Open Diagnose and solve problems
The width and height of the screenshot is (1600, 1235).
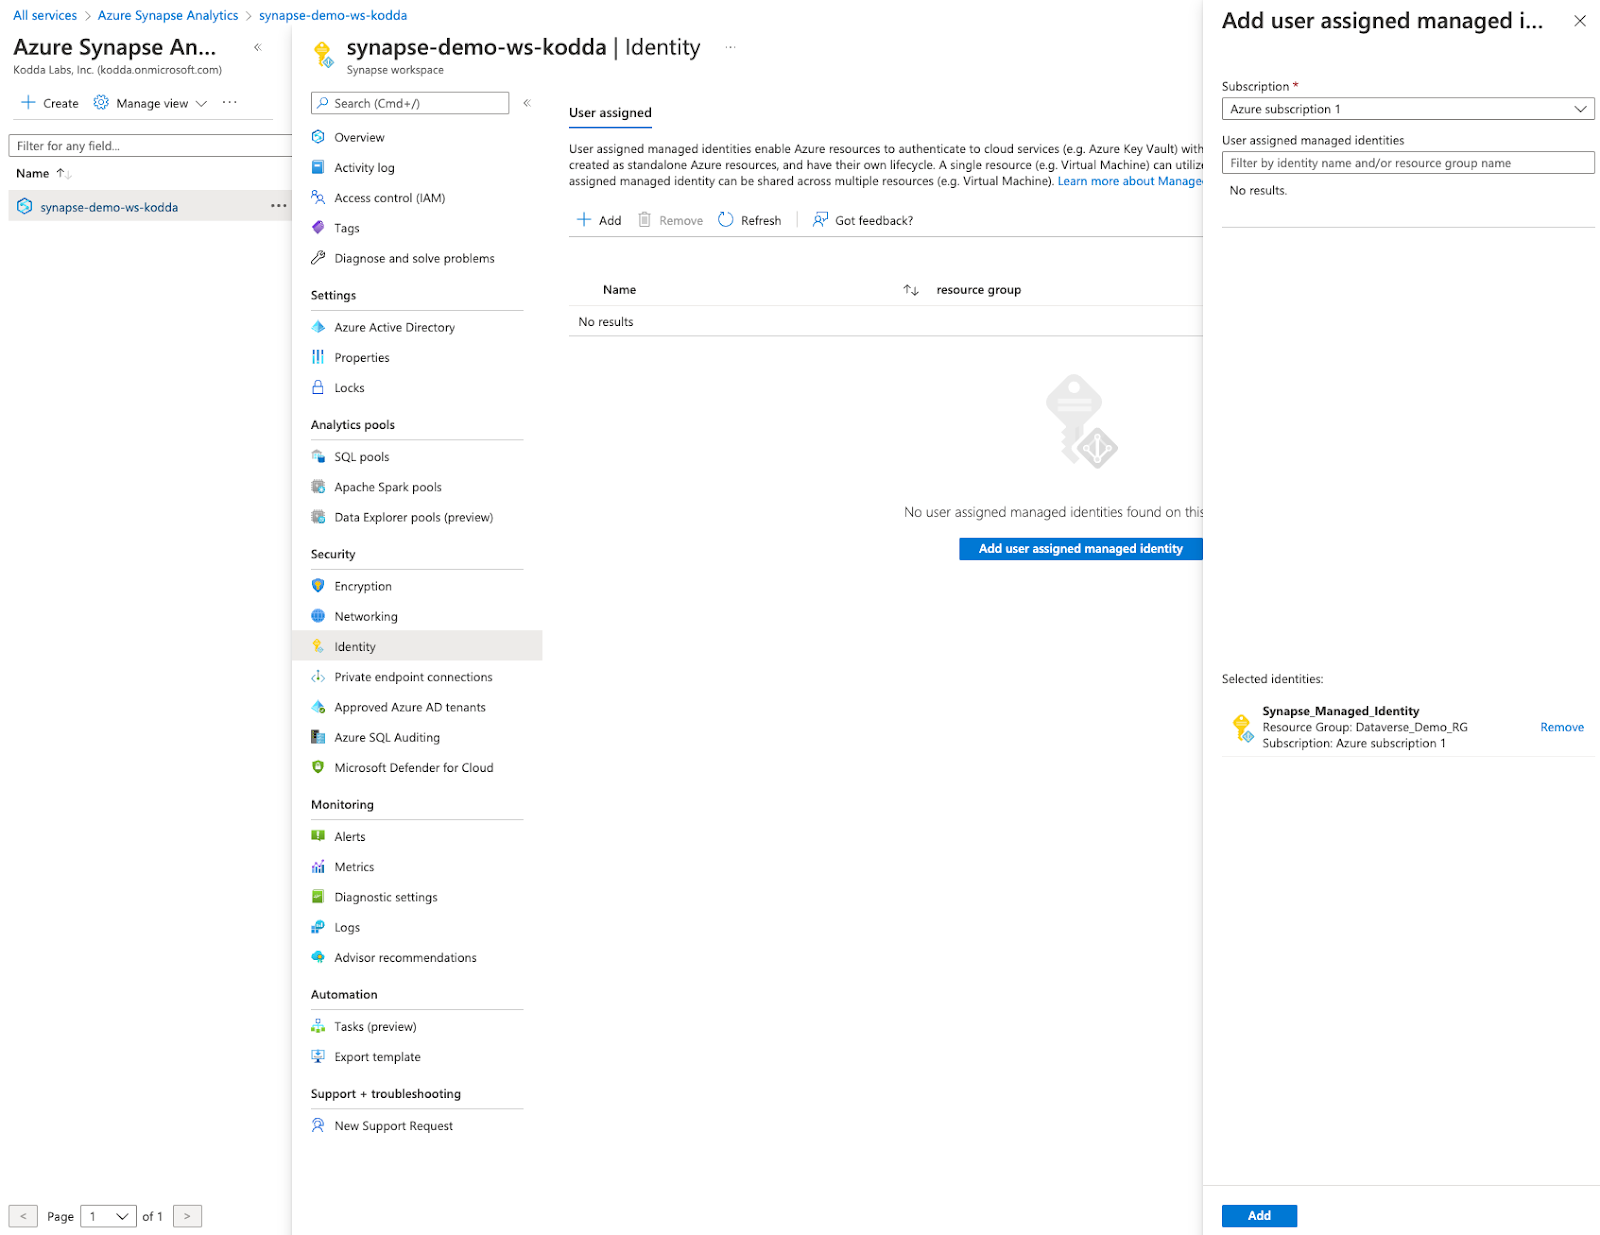414,258
